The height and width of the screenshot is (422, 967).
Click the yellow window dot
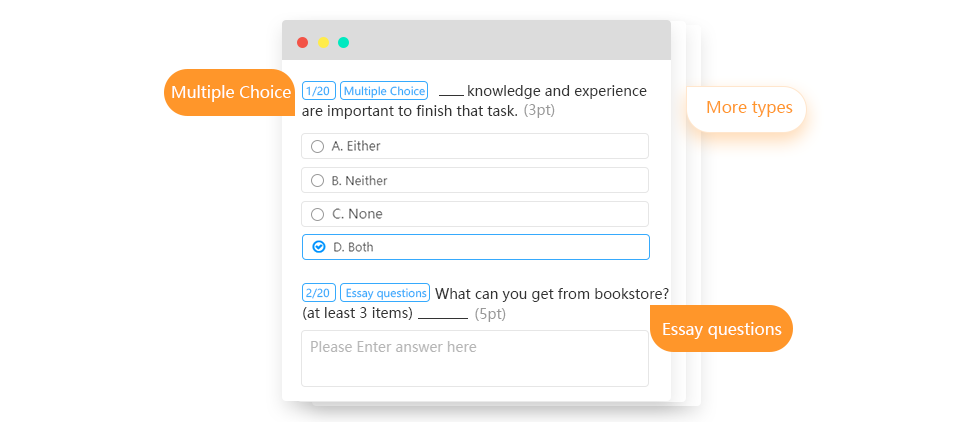coord(323,42)
